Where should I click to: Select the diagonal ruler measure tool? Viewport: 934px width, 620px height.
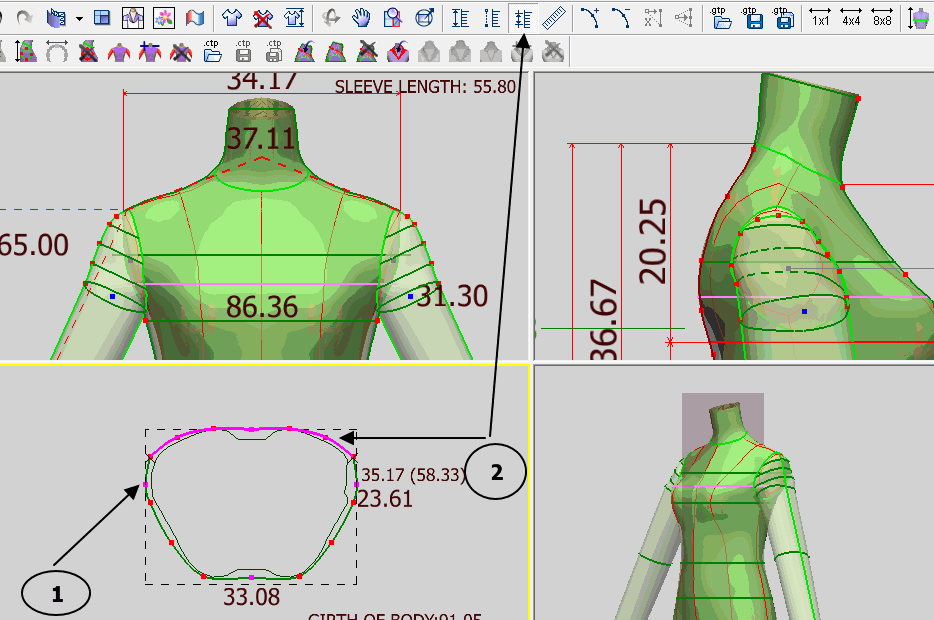point(552,18)
